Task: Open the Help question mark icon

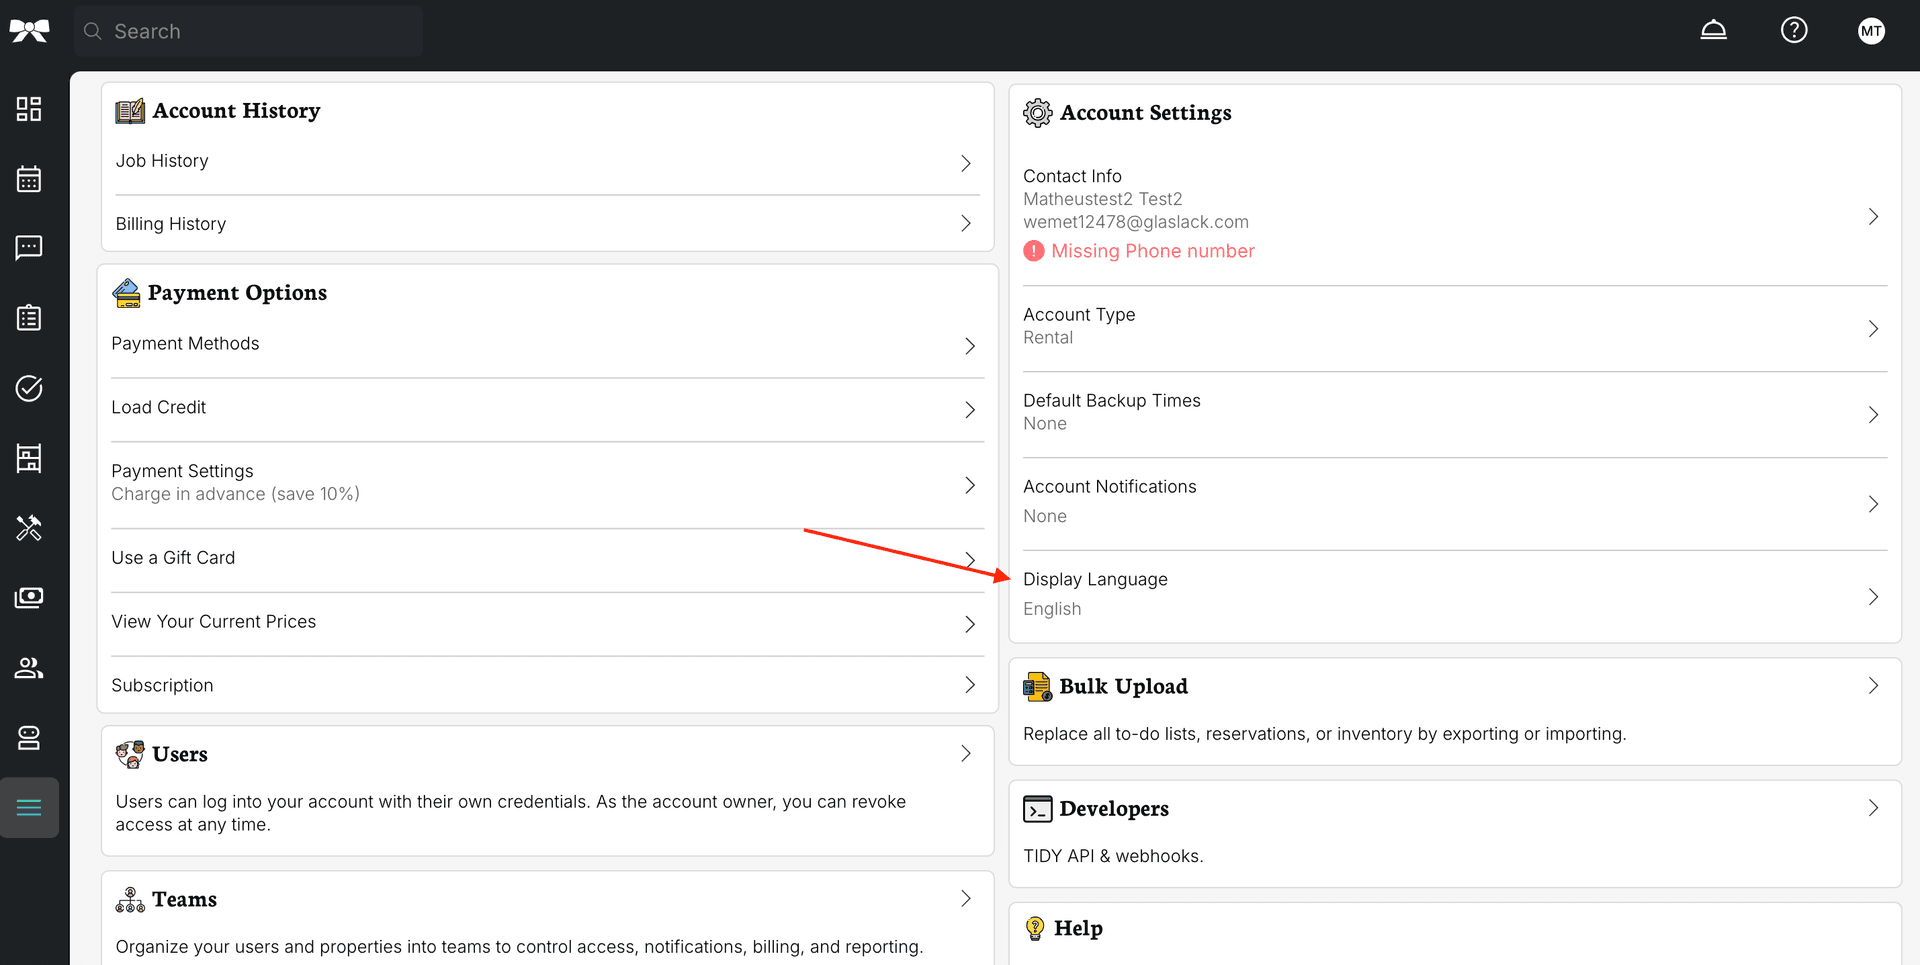Action: point(1794,30)
